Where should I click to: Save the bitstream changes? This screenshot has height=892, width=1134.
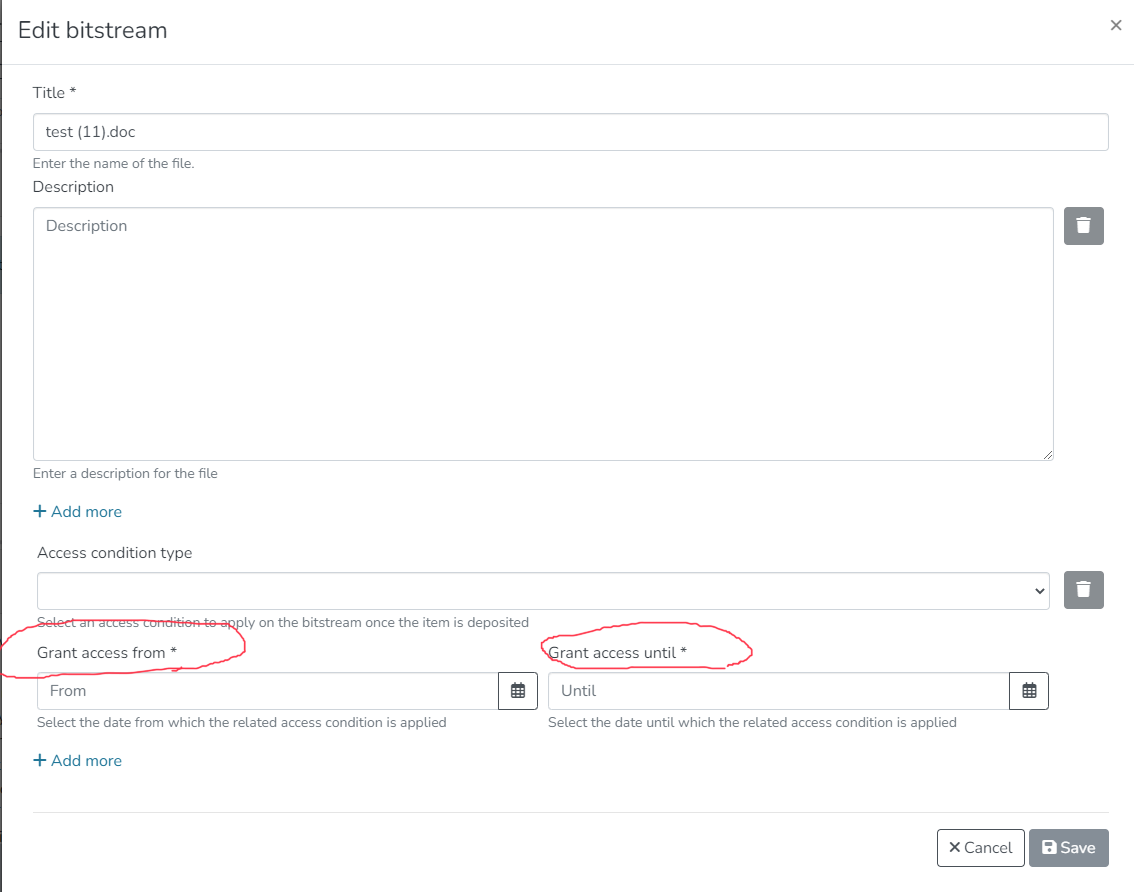click(1068, 847)
